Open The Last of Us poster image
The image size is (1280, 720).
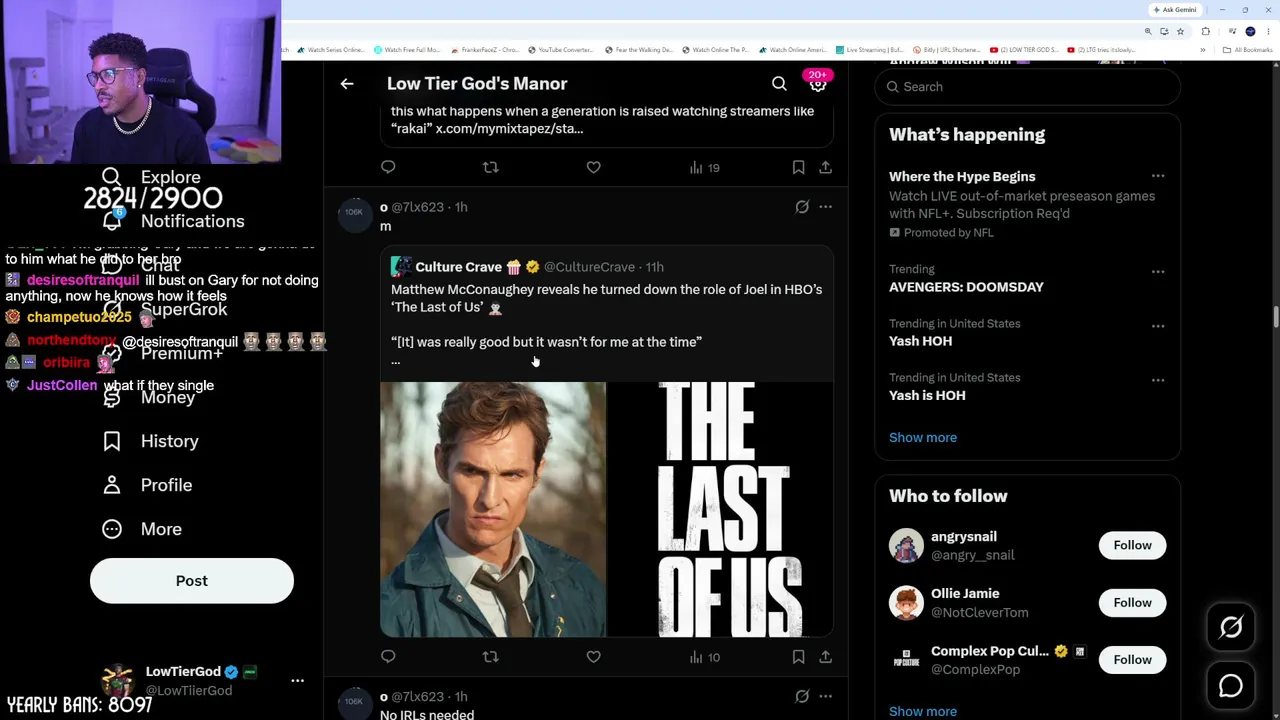click(721, 509)
